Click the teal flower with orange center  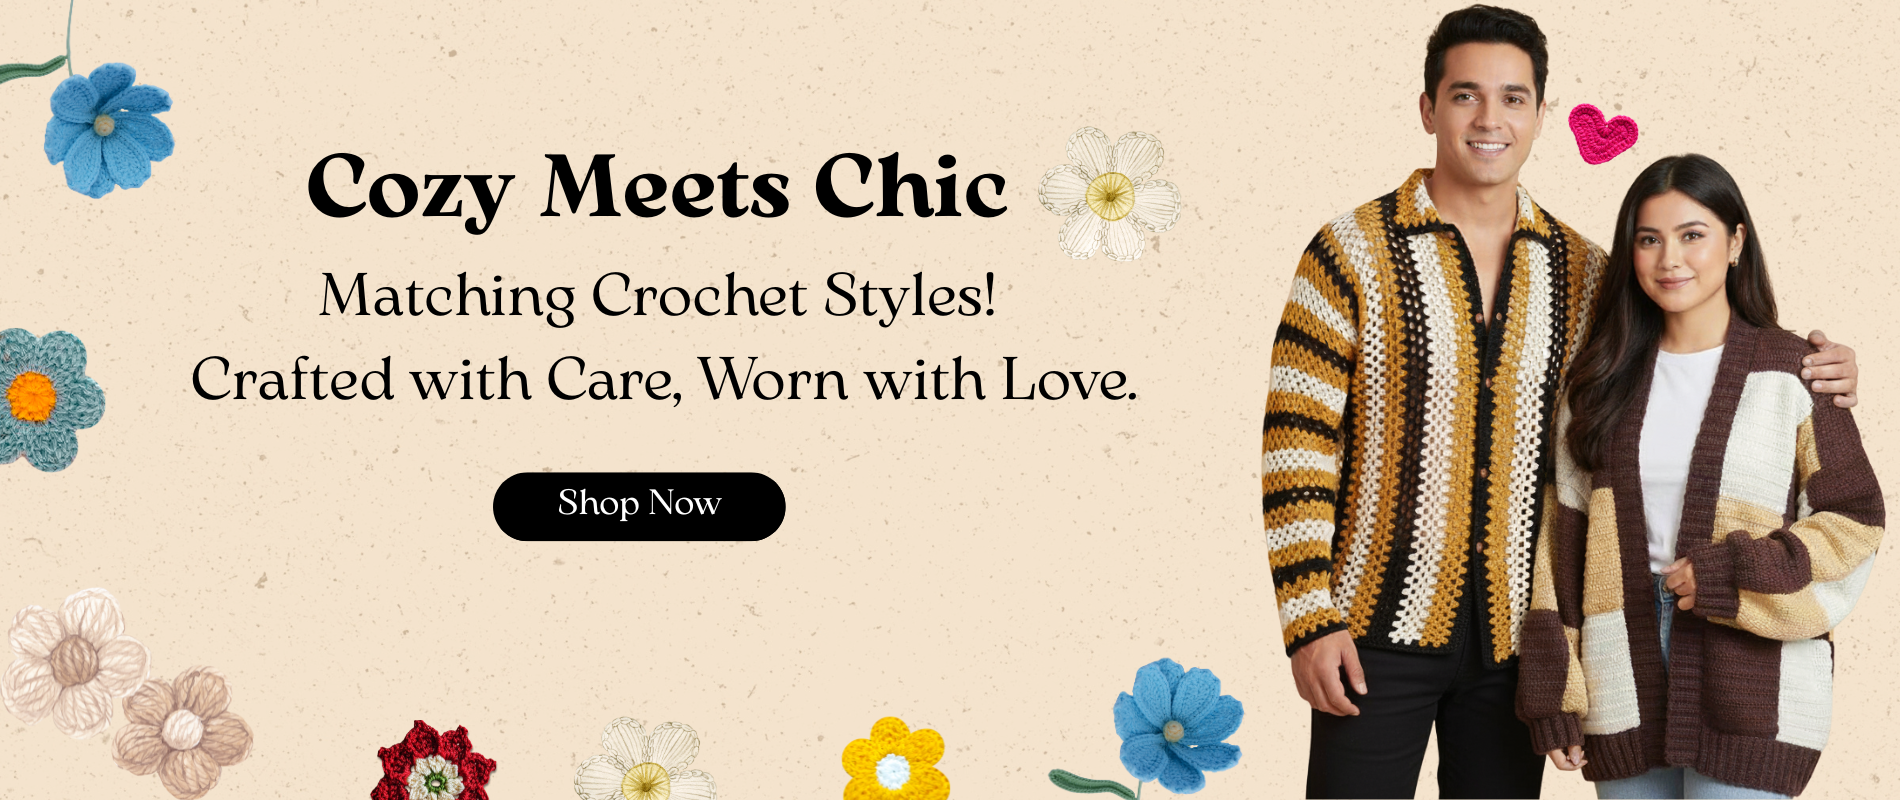tap(45, 398)
